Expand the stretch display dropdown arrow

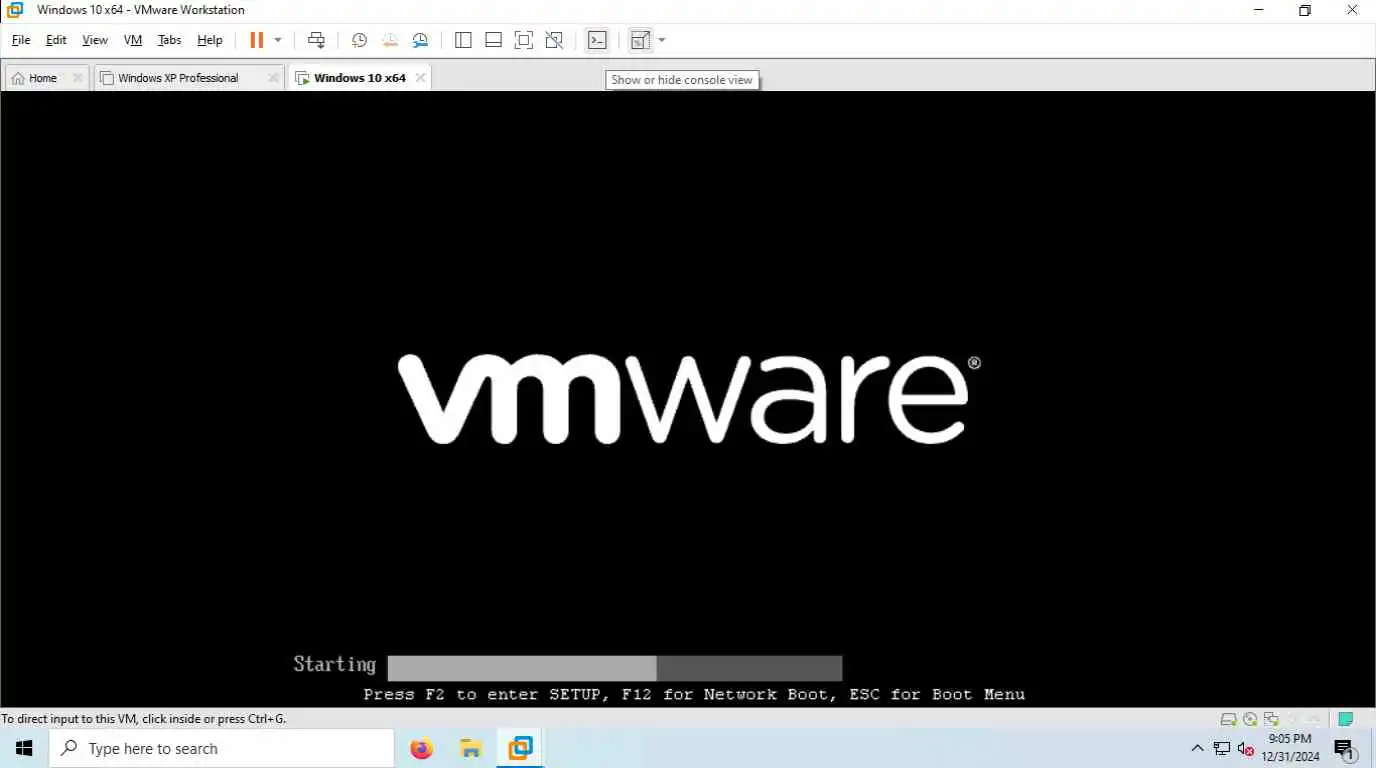662,40
